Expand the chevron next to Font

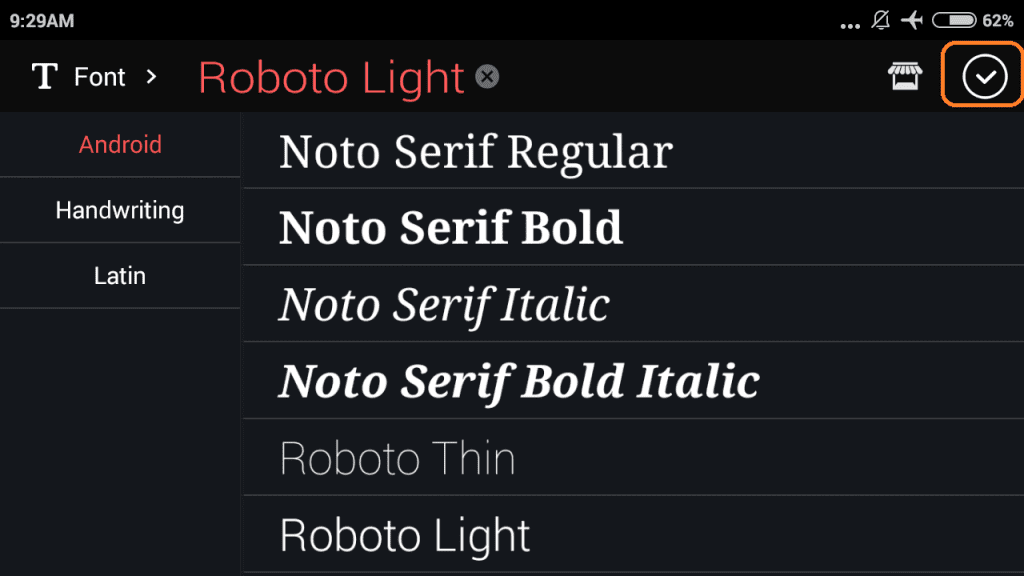(x=152, y=77)
